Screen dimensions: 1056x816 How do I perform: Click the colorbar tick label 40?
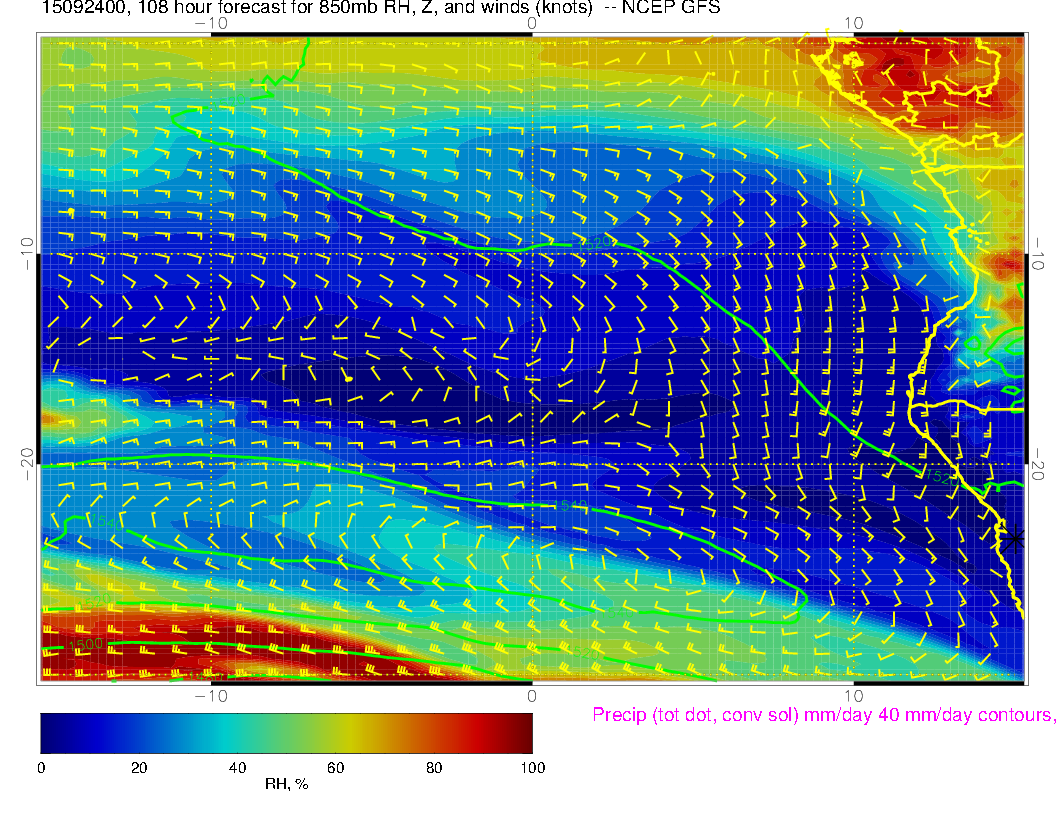pyautogui.click(x=237, y=768)
